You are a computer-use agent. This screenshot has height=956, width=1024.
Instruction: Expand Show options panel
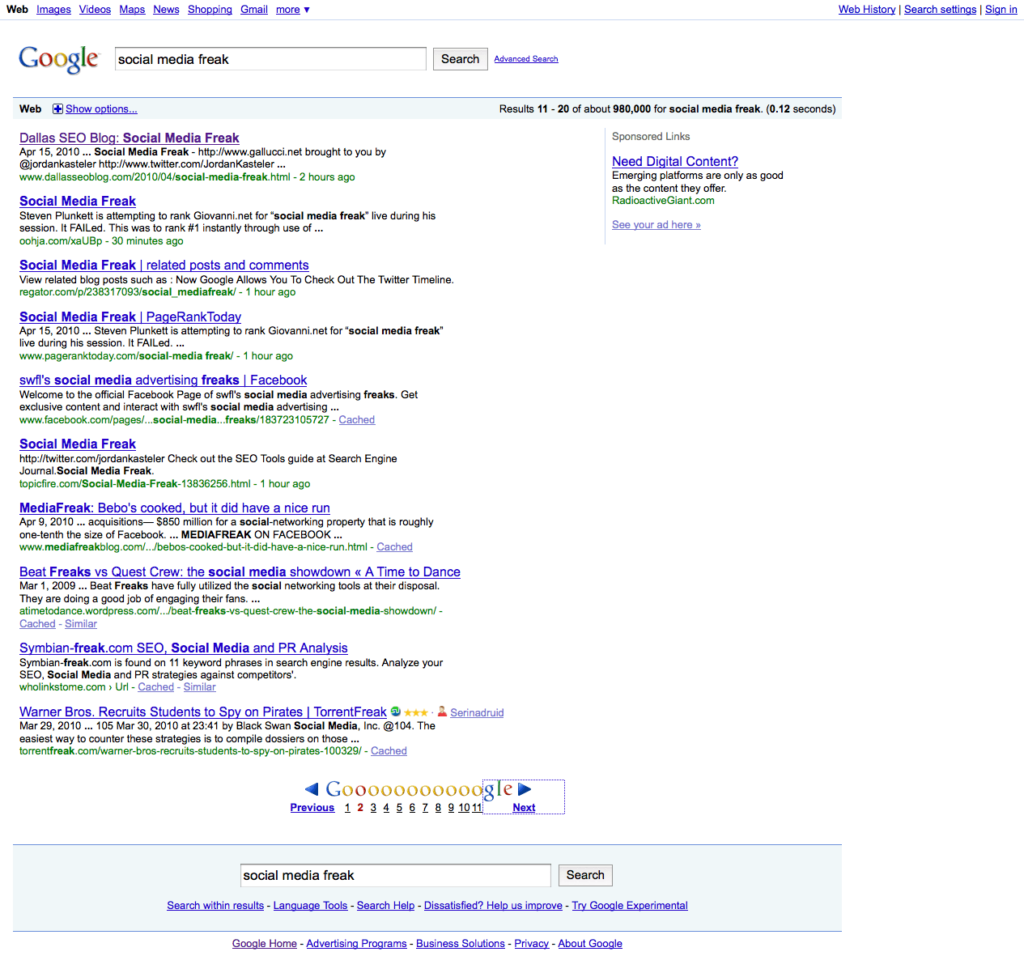101,109
